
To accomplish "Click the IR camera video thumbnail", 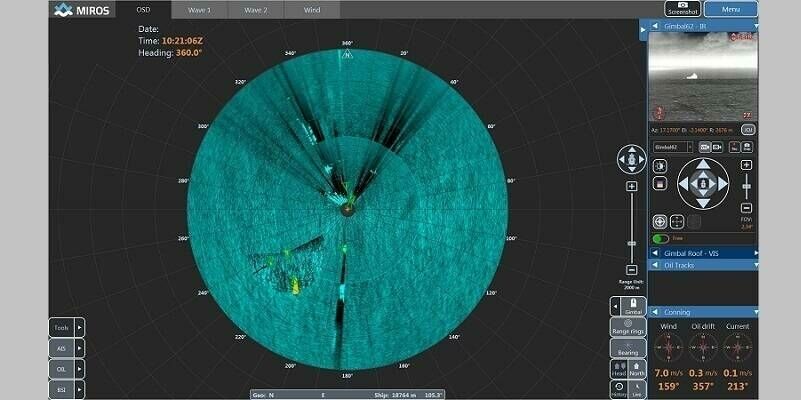I will [x=703, y=76].
